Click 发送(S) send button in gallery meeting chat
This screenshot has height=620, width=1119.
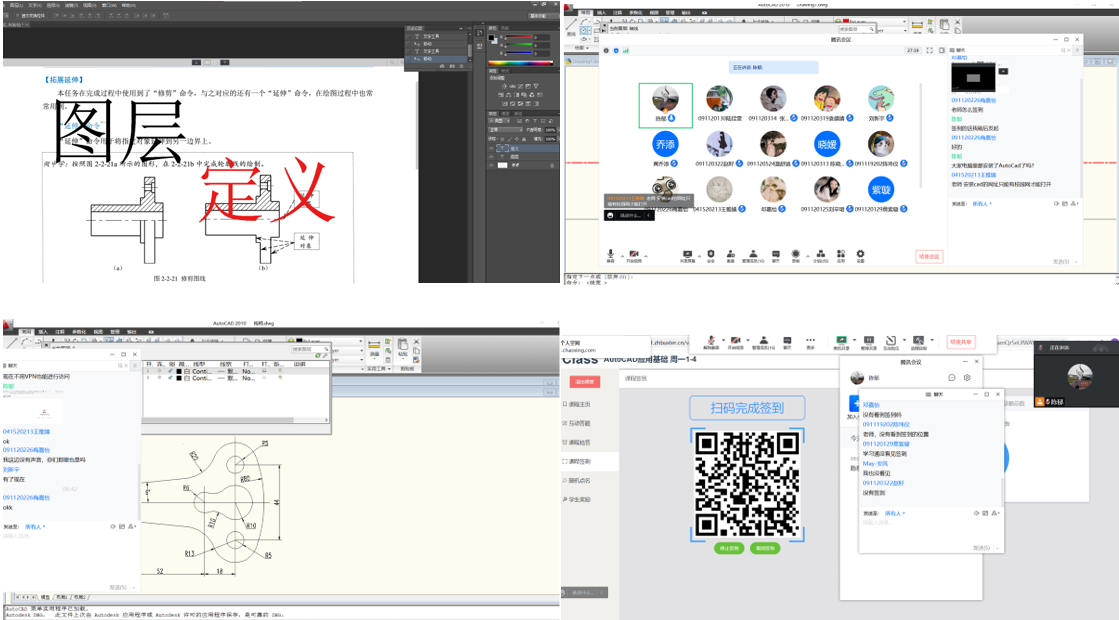pyautogui.click(x=1060, y=262)
